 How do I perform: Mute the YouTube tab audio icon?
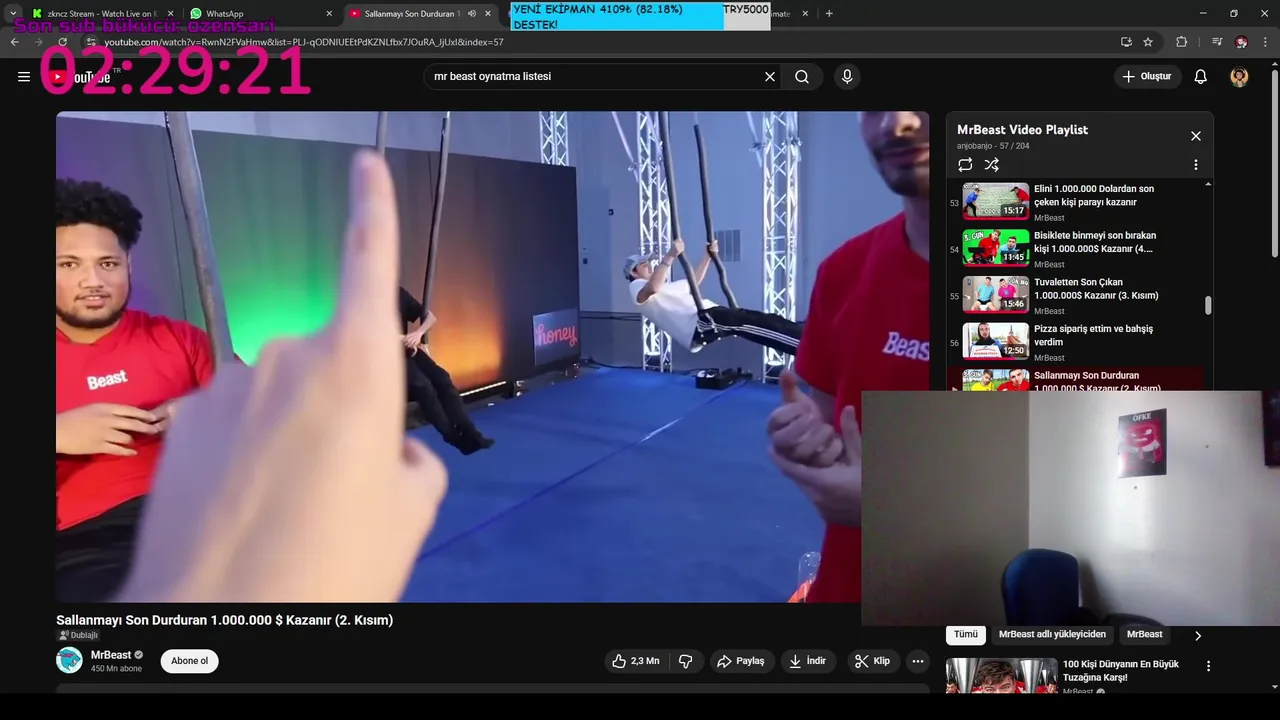(x=472, y=14)
